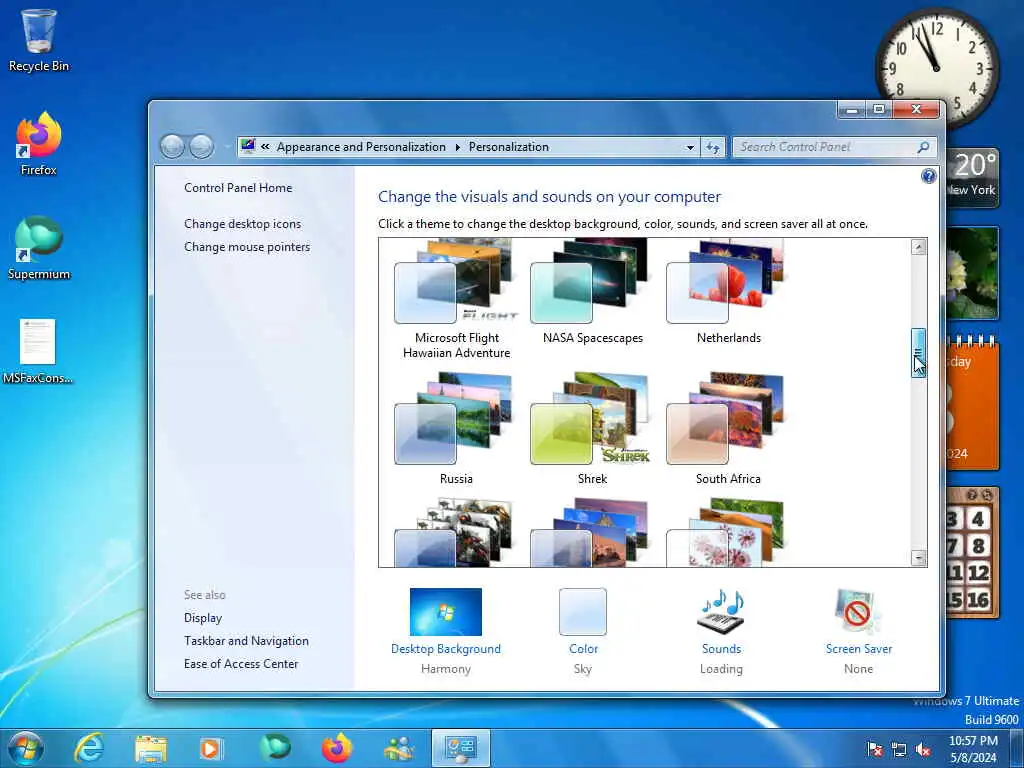This screenshot has height=768, width=1024.
Task: Select the Supermium desktop shortcut
Action: tap(39, 248)
